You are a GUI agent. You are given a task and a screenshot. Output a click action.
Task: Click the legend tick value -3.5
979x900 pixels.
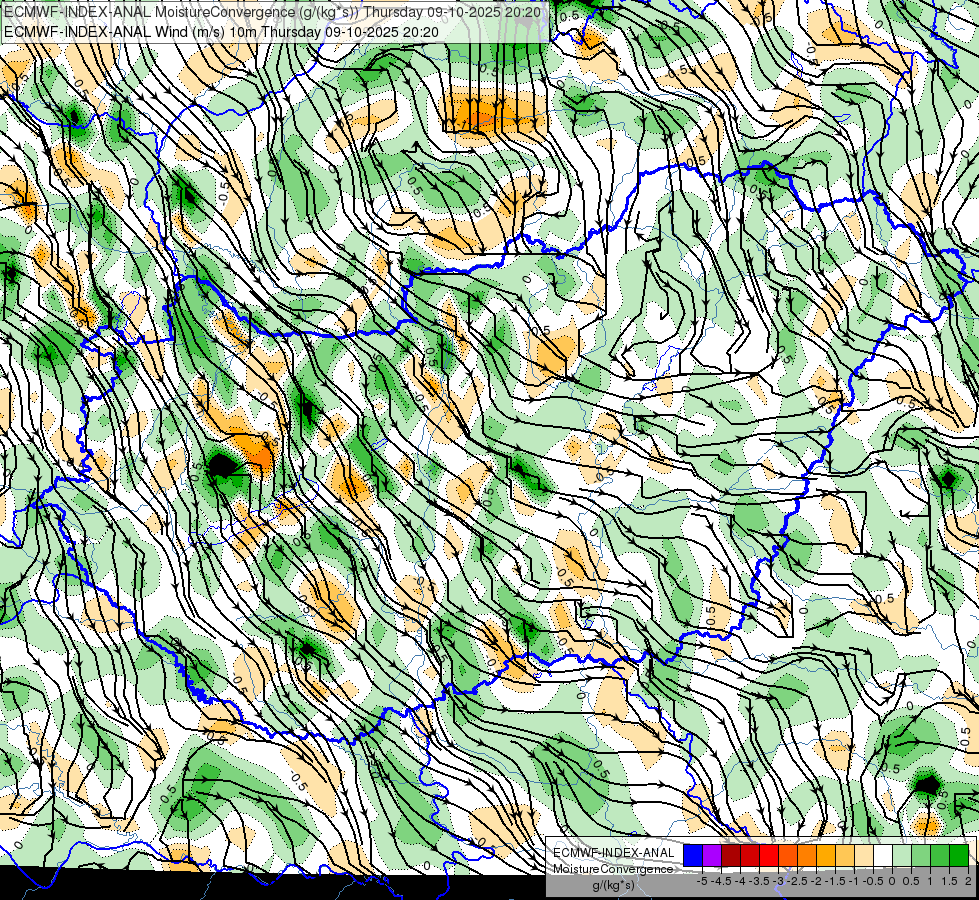click(x=759, y=881)
